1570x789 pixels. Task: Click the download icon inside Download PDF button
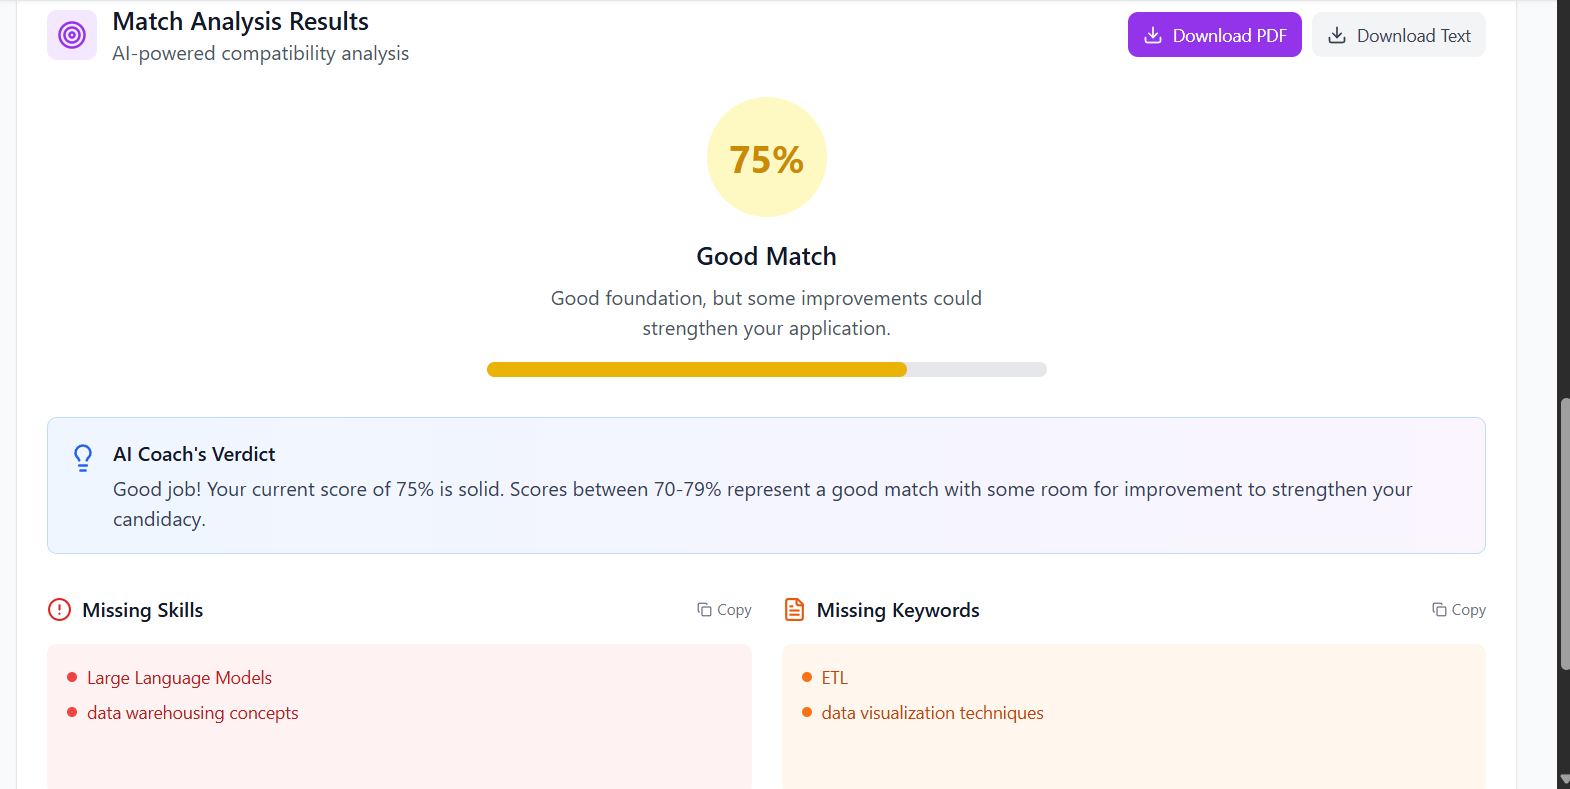pos(1154,34)
